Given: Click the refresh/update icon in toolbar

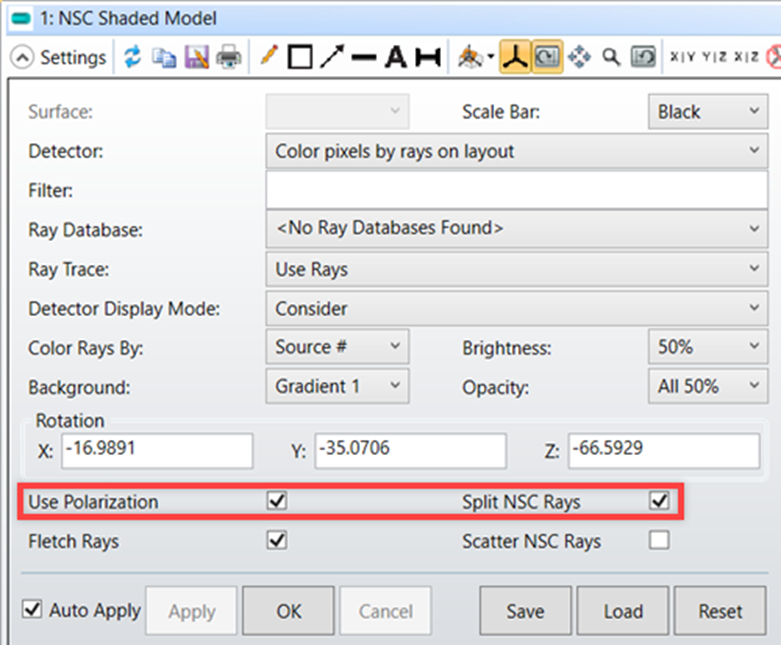Looking at the screenshot, I should (133, 58).
